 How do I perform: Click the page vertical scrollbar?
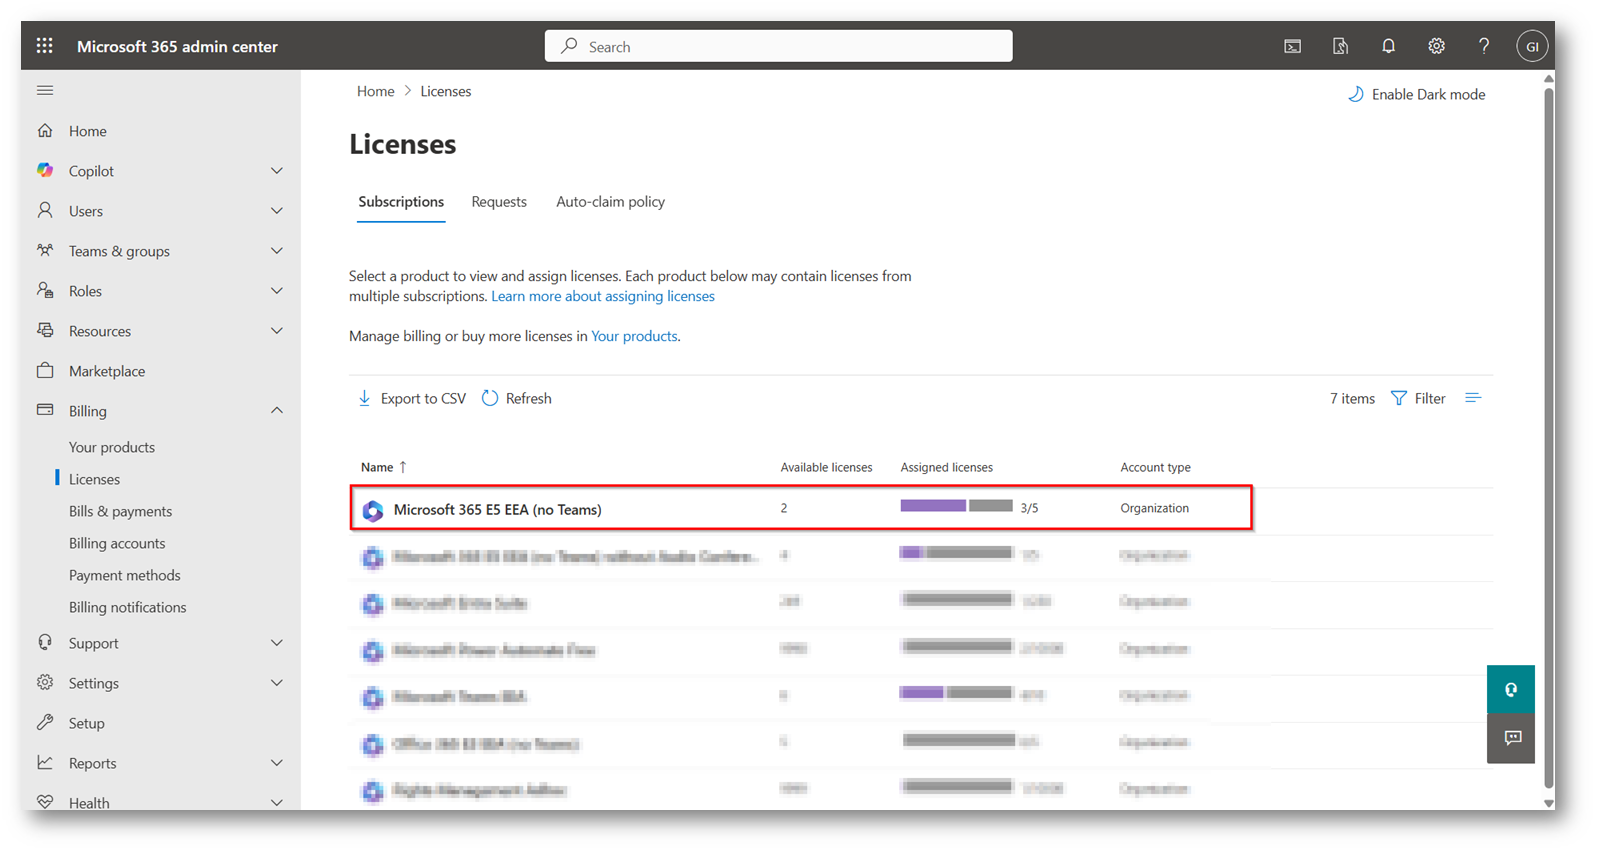click(x=1548, y=440)
